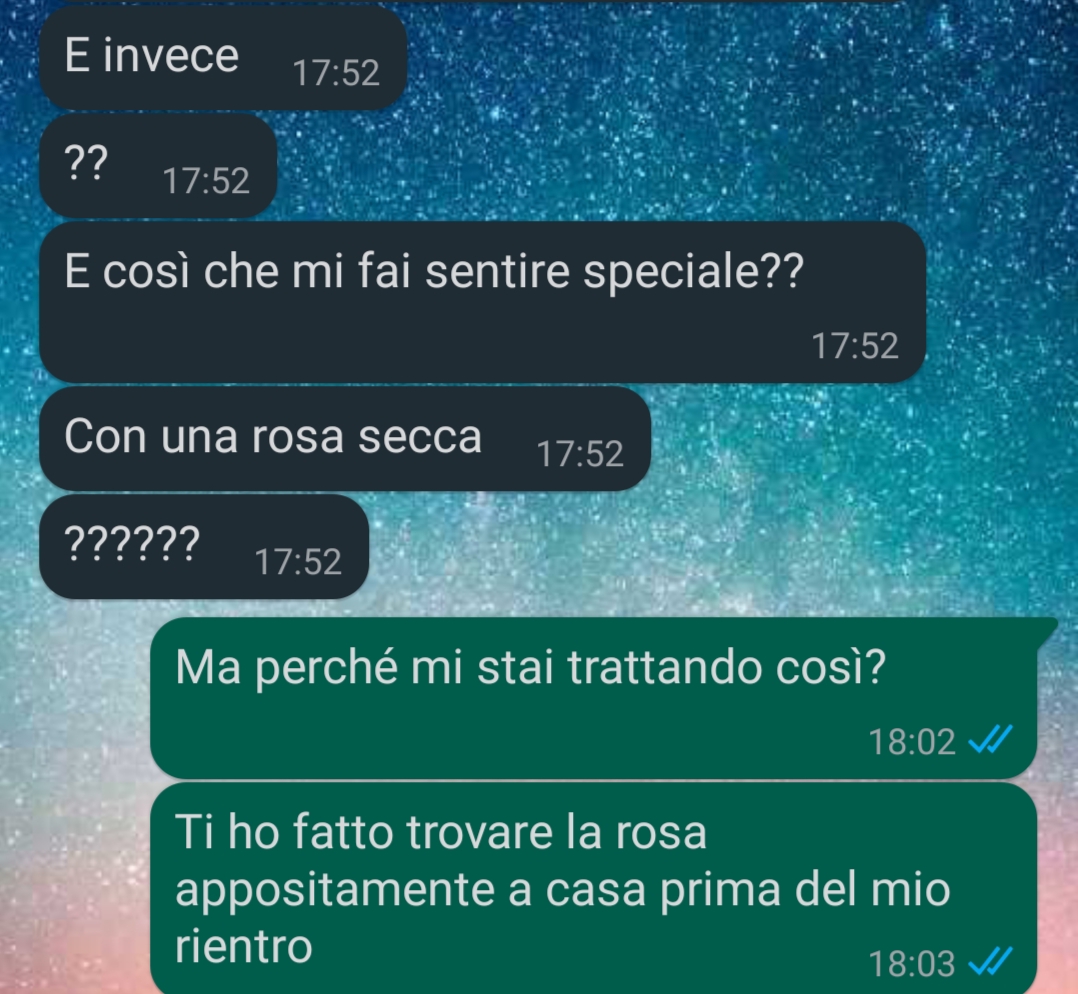Tap the 17:52 time beside '??????'
Screen dimensions: 1078x994
point(298,562)
